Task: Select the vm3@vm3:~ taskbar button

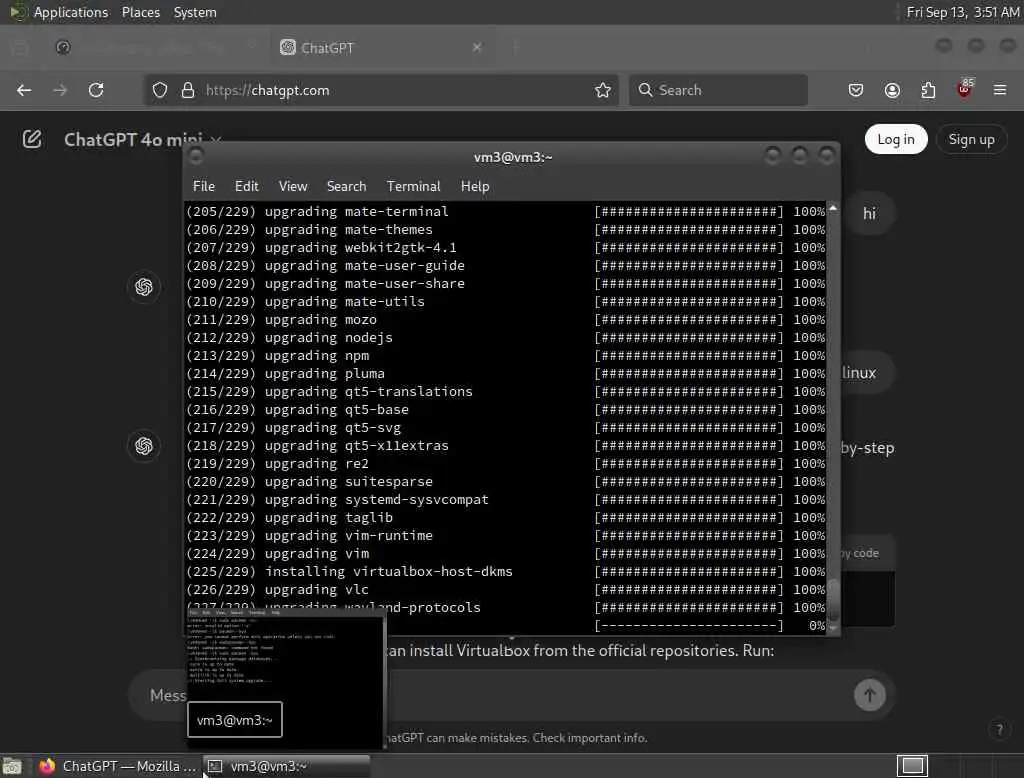Action: click(286, 766)
